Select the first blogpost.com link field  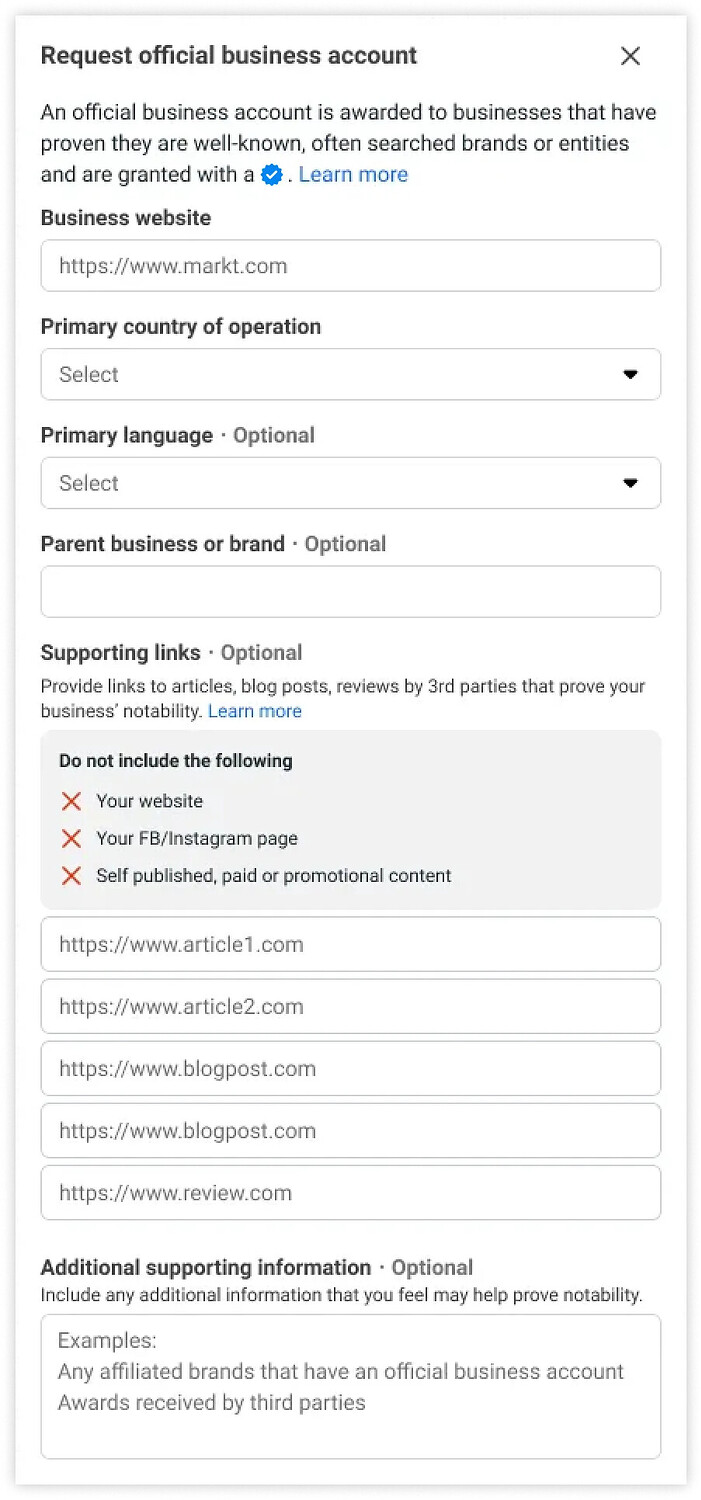click(x=350, y=1068)
